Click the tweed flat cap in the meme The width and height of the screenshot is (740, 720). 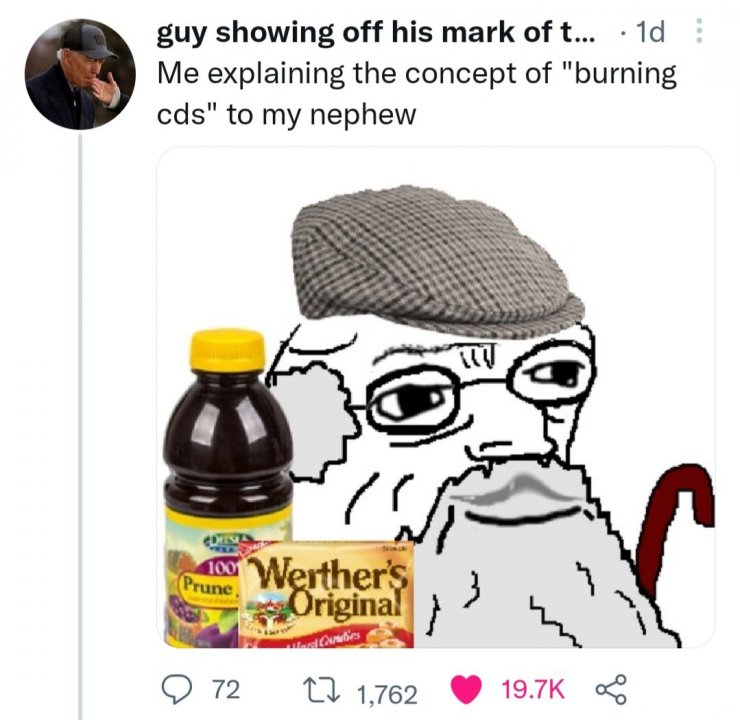436,260
